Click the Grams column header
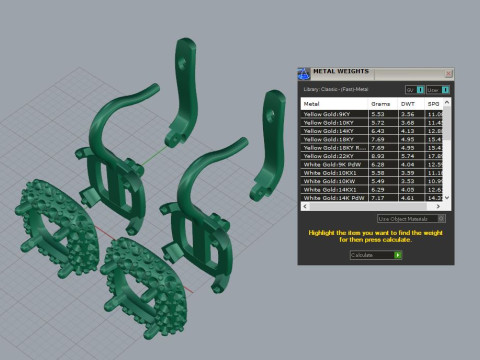480x360 pixels. tap(383, 104)
